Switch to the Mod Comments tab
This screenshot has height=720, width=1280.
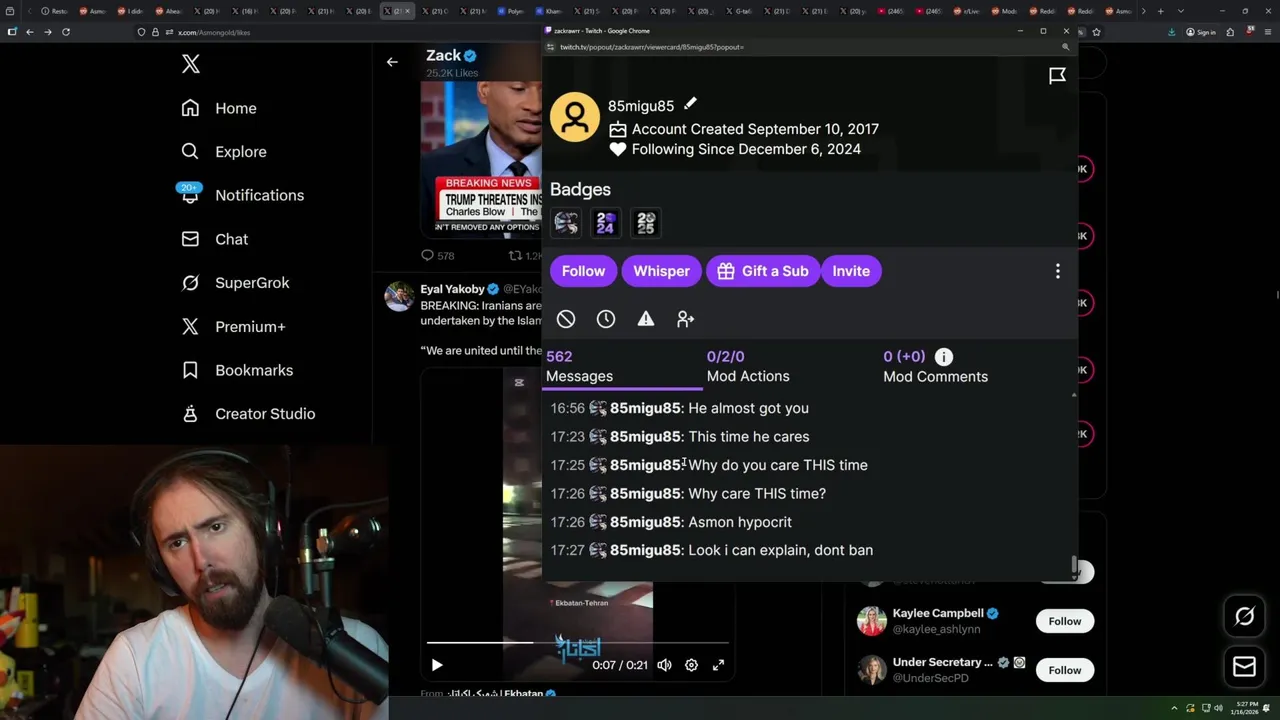935,367
